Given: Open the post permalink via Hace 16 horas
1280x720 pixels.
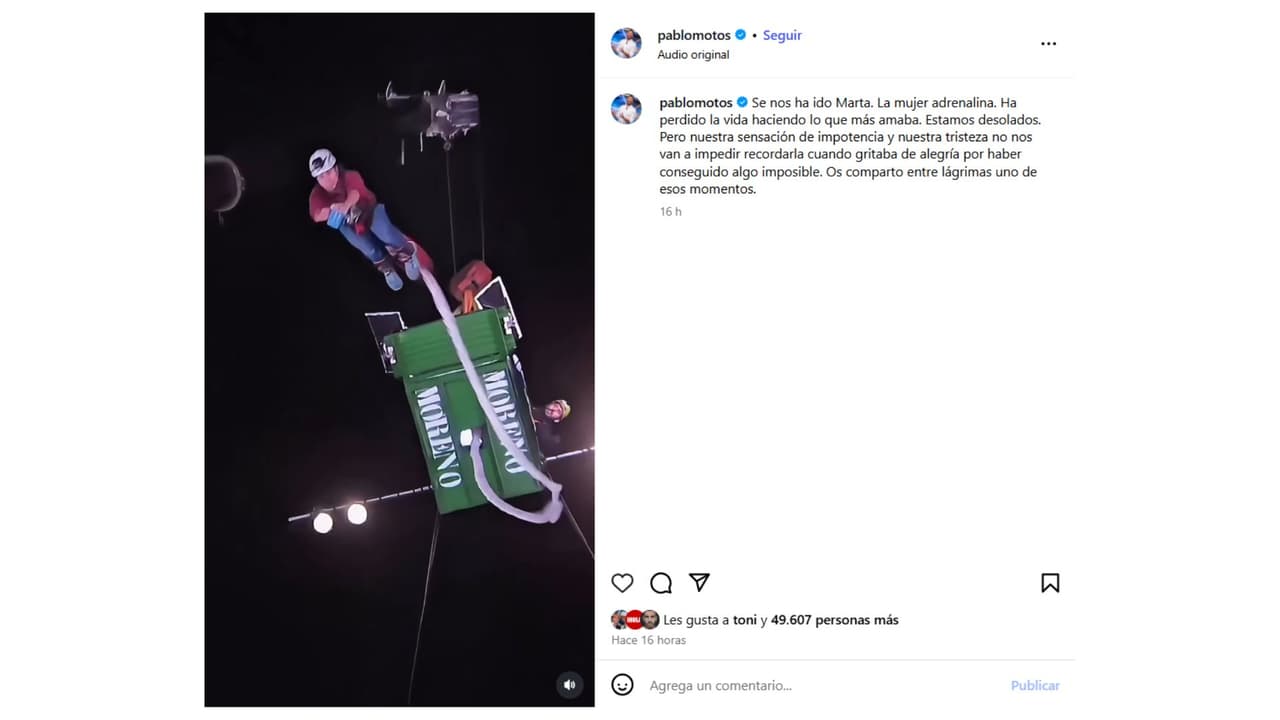Looking at the screenshot, I should coord(648,640).
